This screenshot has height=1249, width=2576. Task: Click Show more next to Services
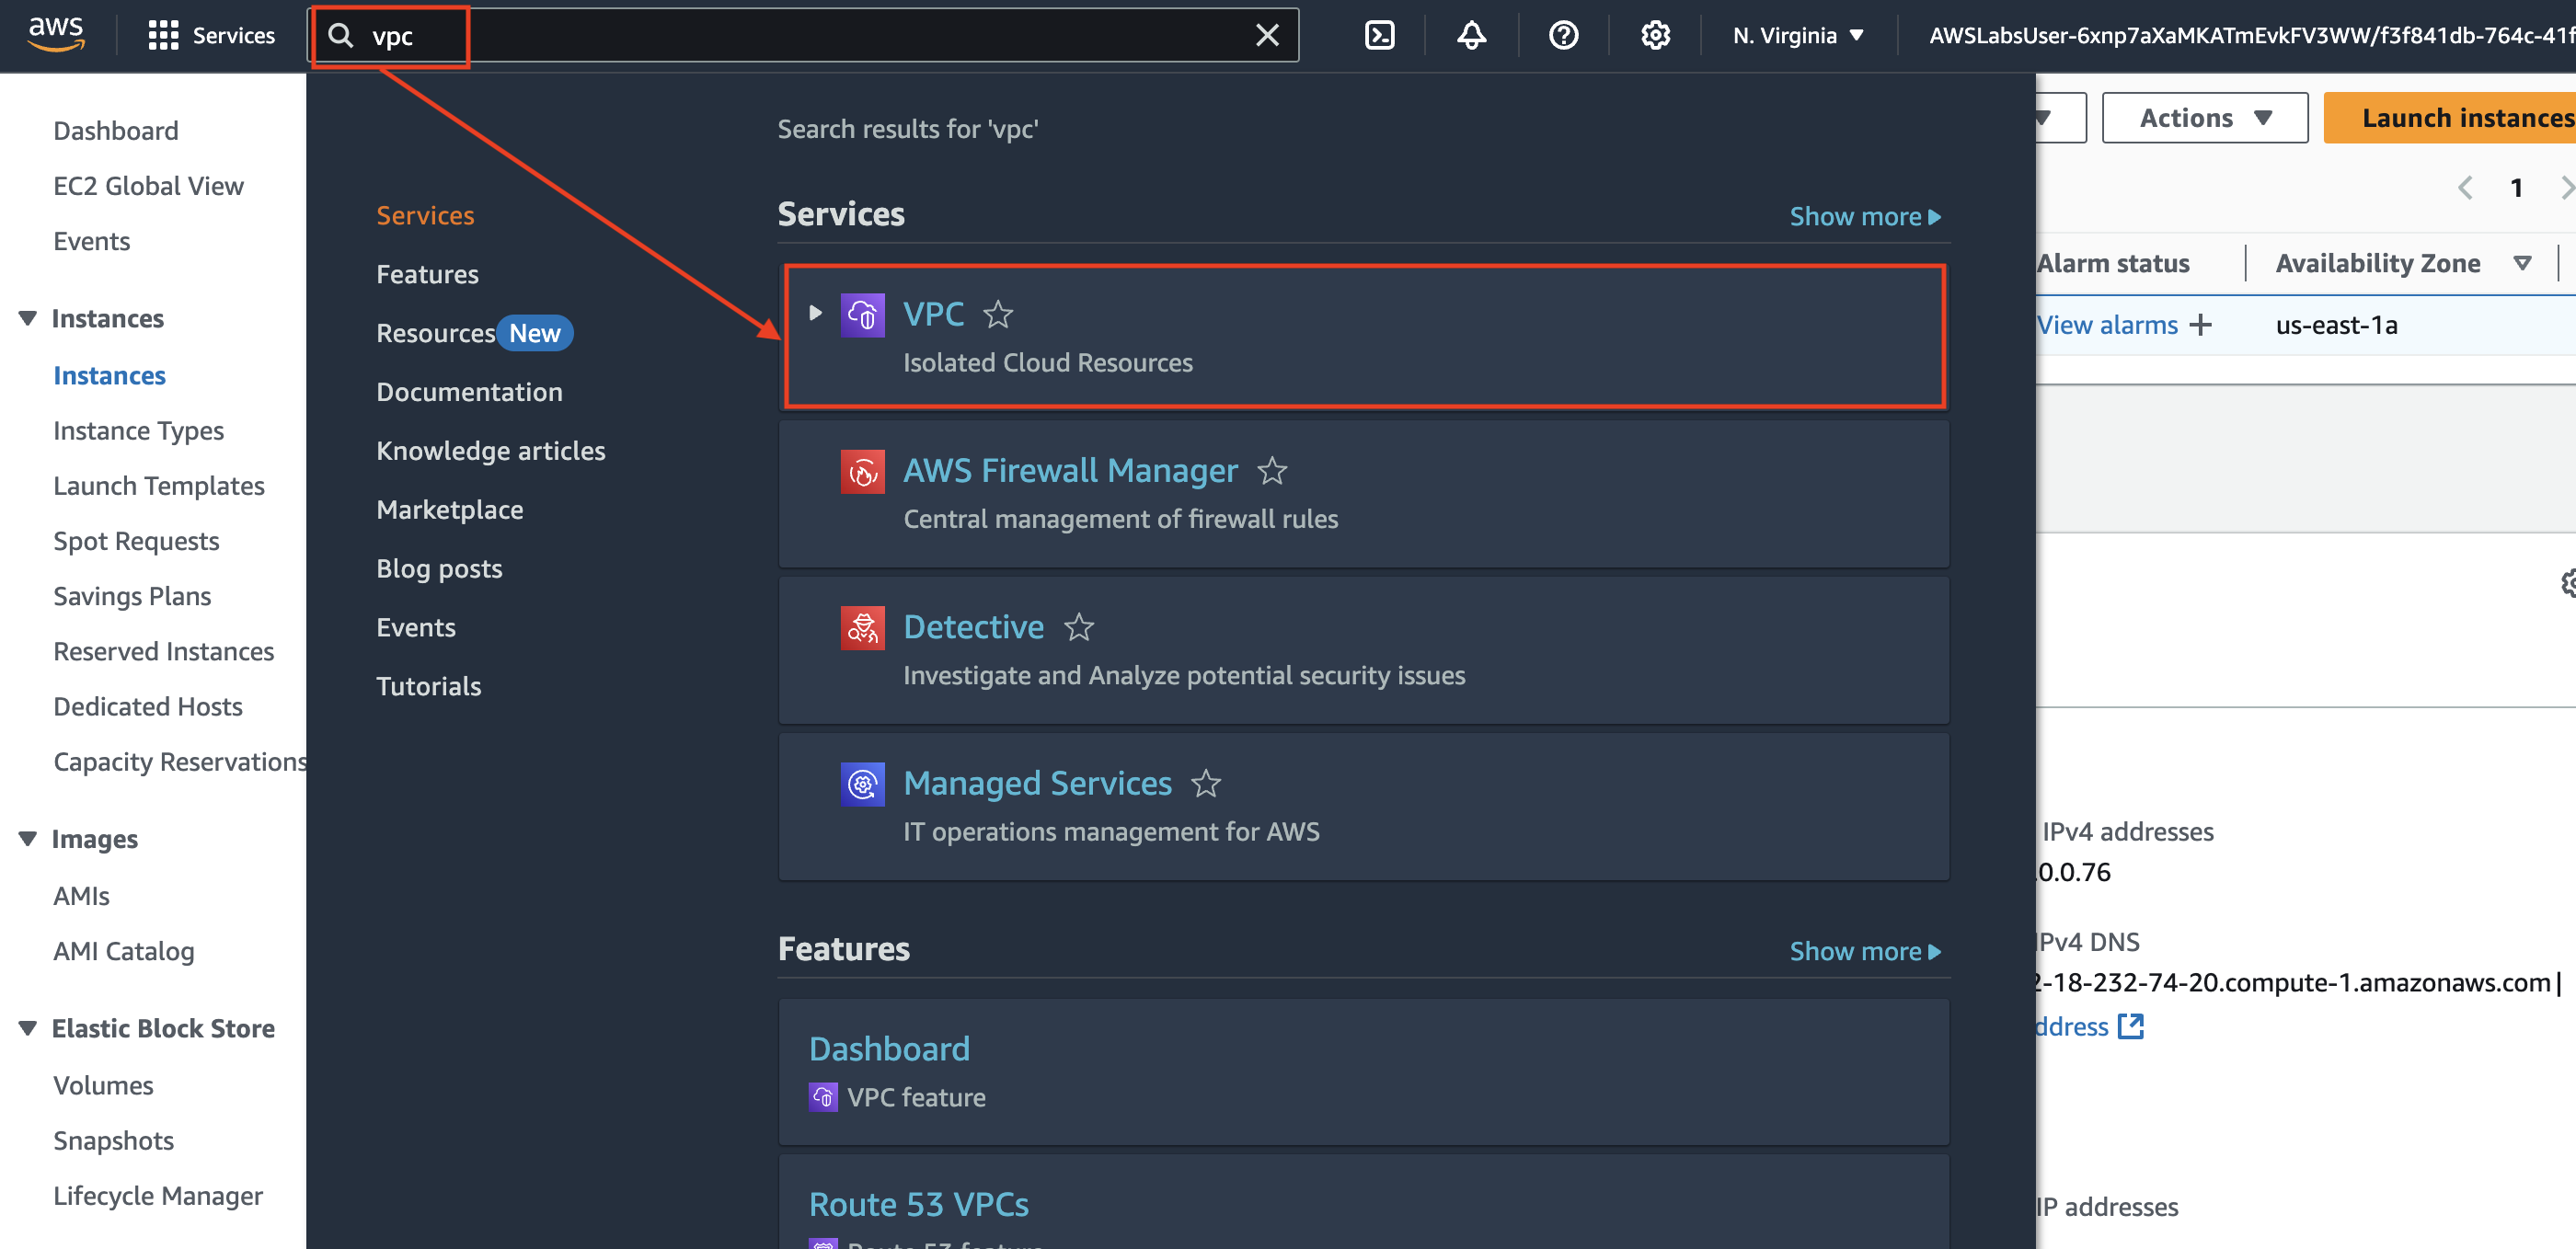pos(1864,217)
